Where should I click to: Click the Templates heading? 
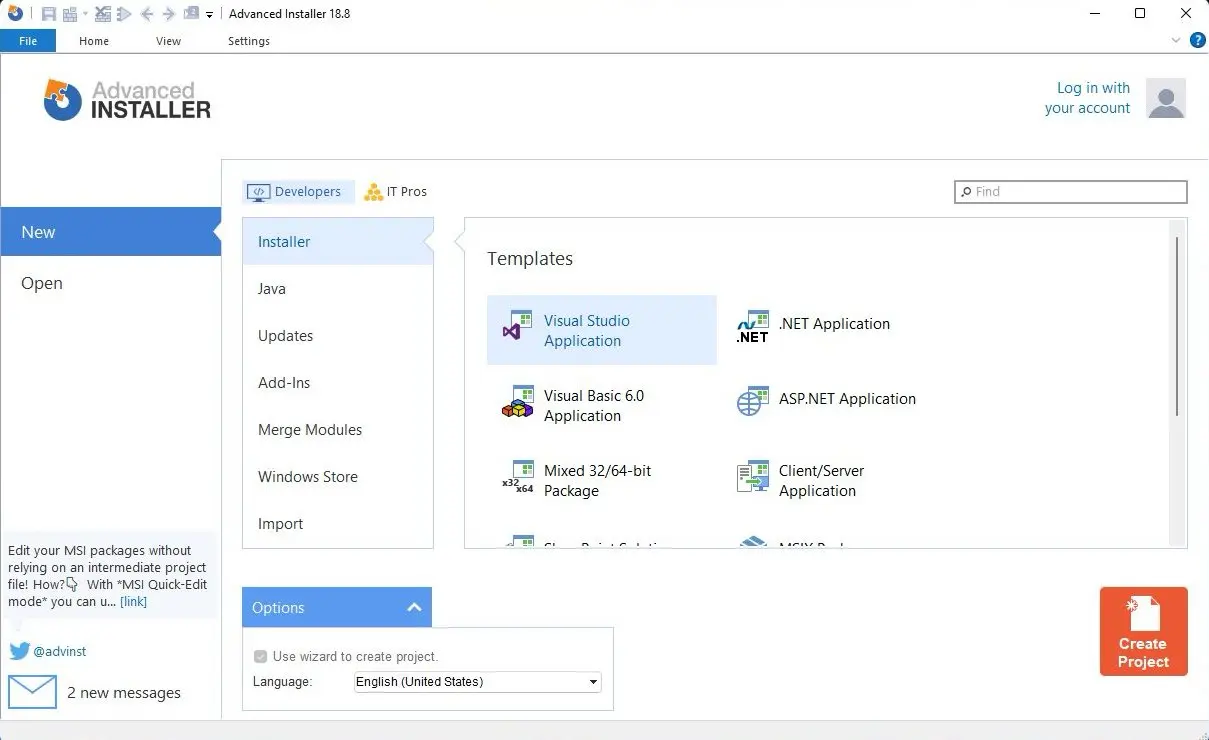(x=530, y=258)
